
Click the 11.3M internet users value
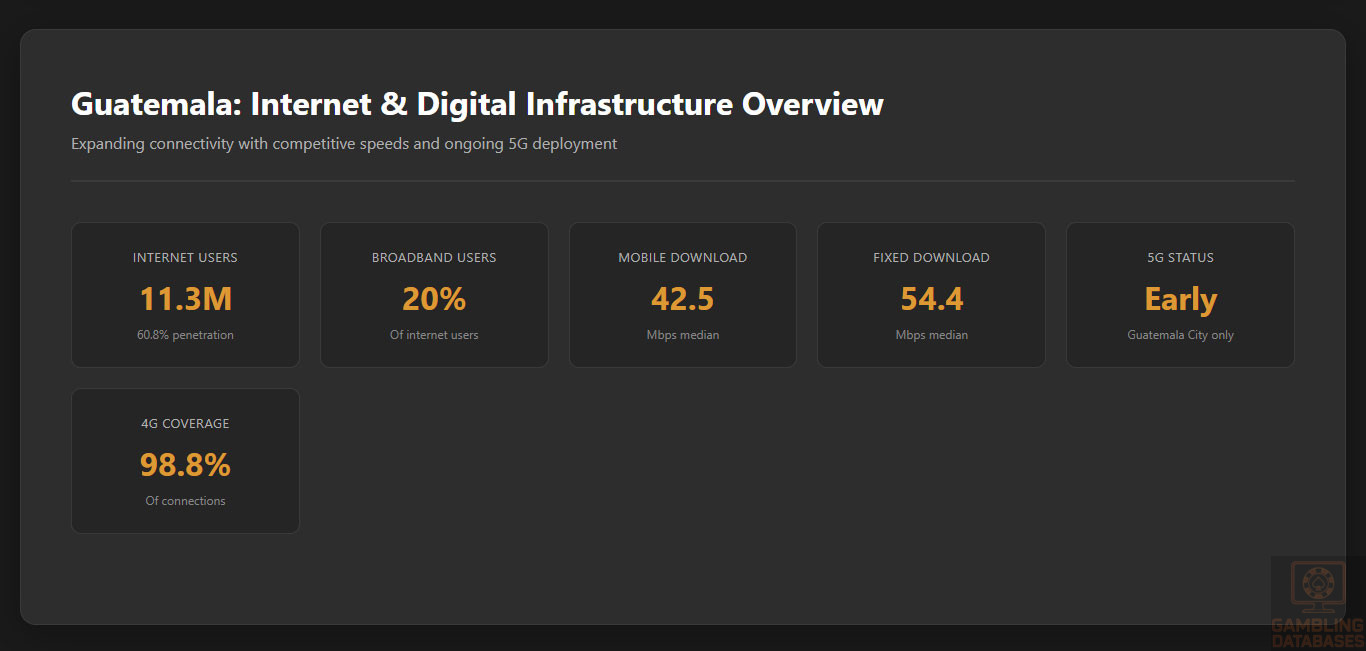(x=185, y=299)
